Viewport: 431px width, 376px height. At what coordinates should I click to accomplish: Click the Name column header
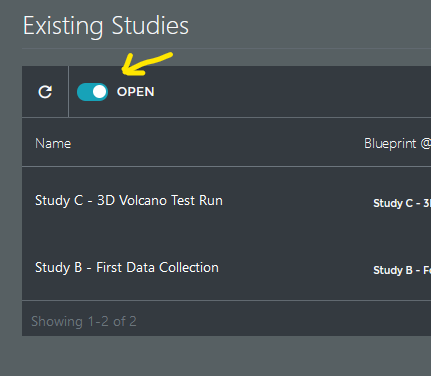[x=53, y=144]
